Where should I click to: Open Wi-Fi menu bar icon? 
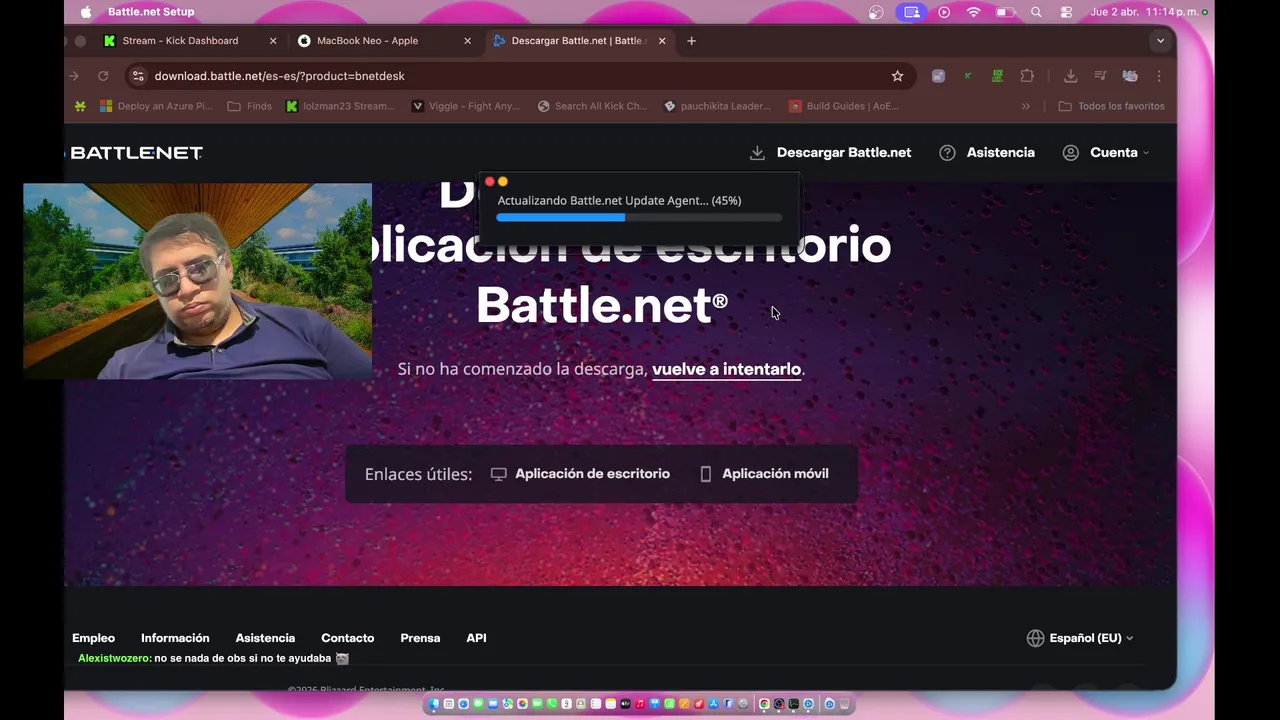973,12
